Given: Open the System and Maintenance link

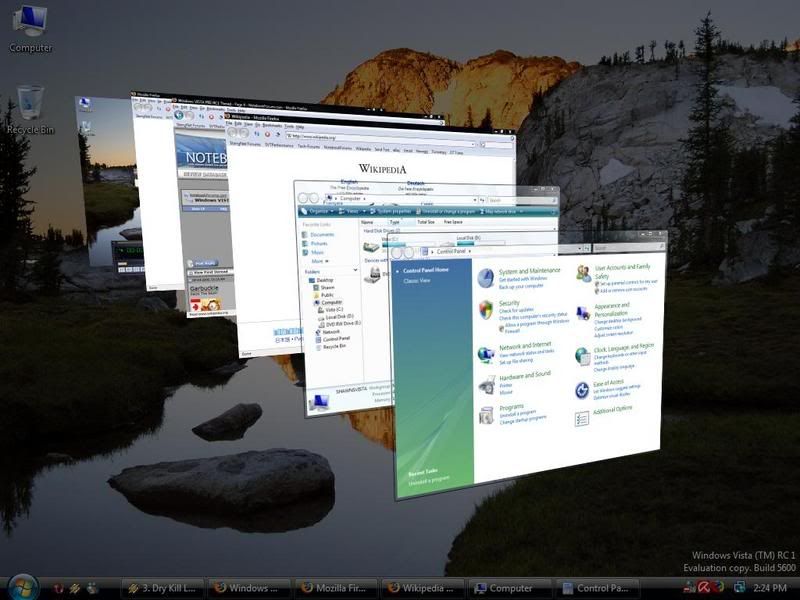Looking at the screenshot, I should point(530,271).
